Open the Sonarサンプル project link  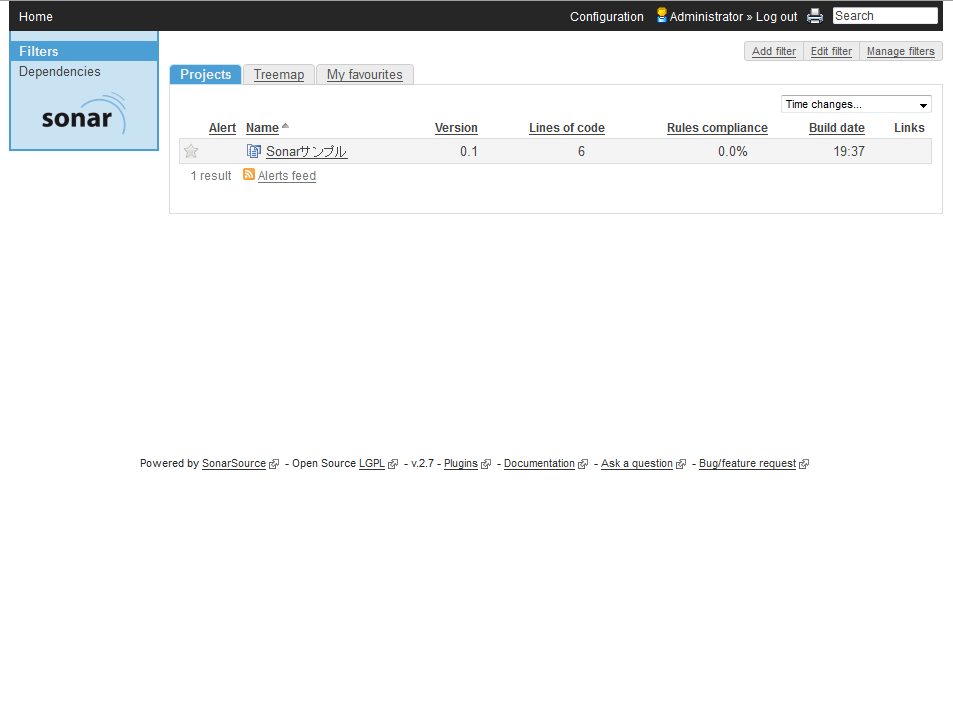click(x=306, y=151)
